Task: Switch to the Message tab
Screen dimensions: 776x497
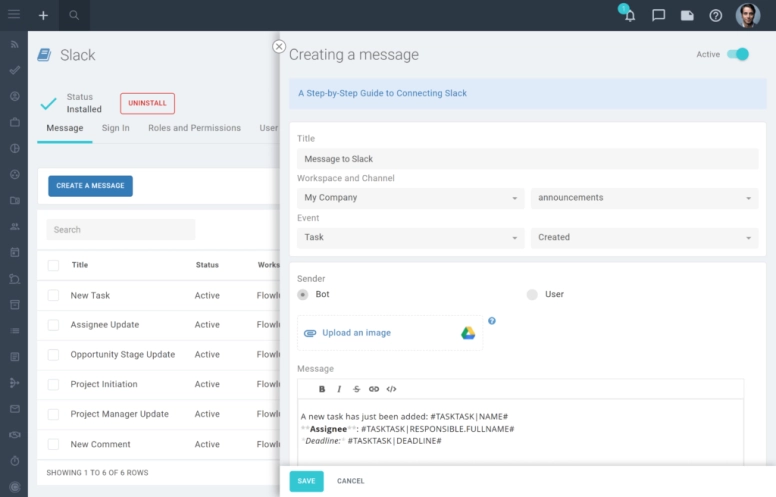Action: tap(65, 128)
